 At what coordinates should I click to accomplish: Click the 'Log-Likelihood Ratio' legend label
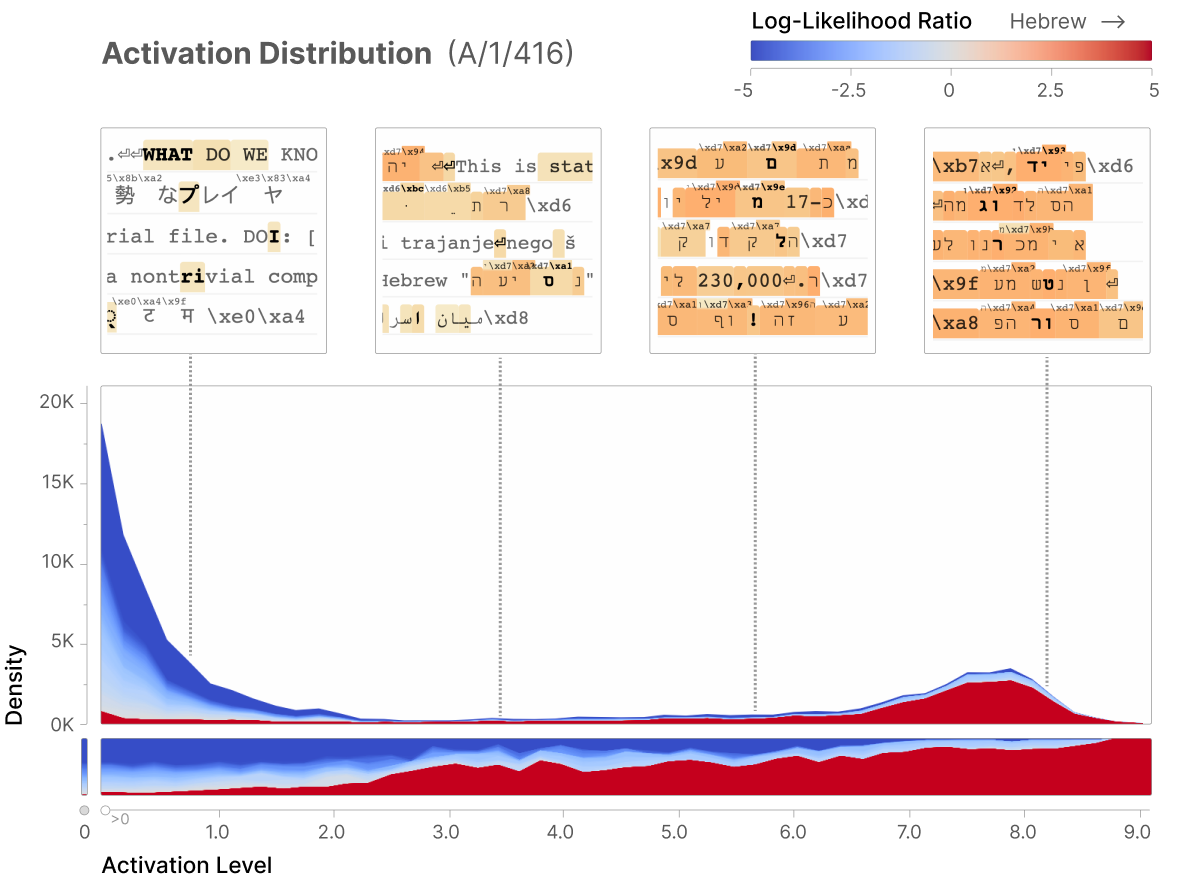tap(861, 21)
